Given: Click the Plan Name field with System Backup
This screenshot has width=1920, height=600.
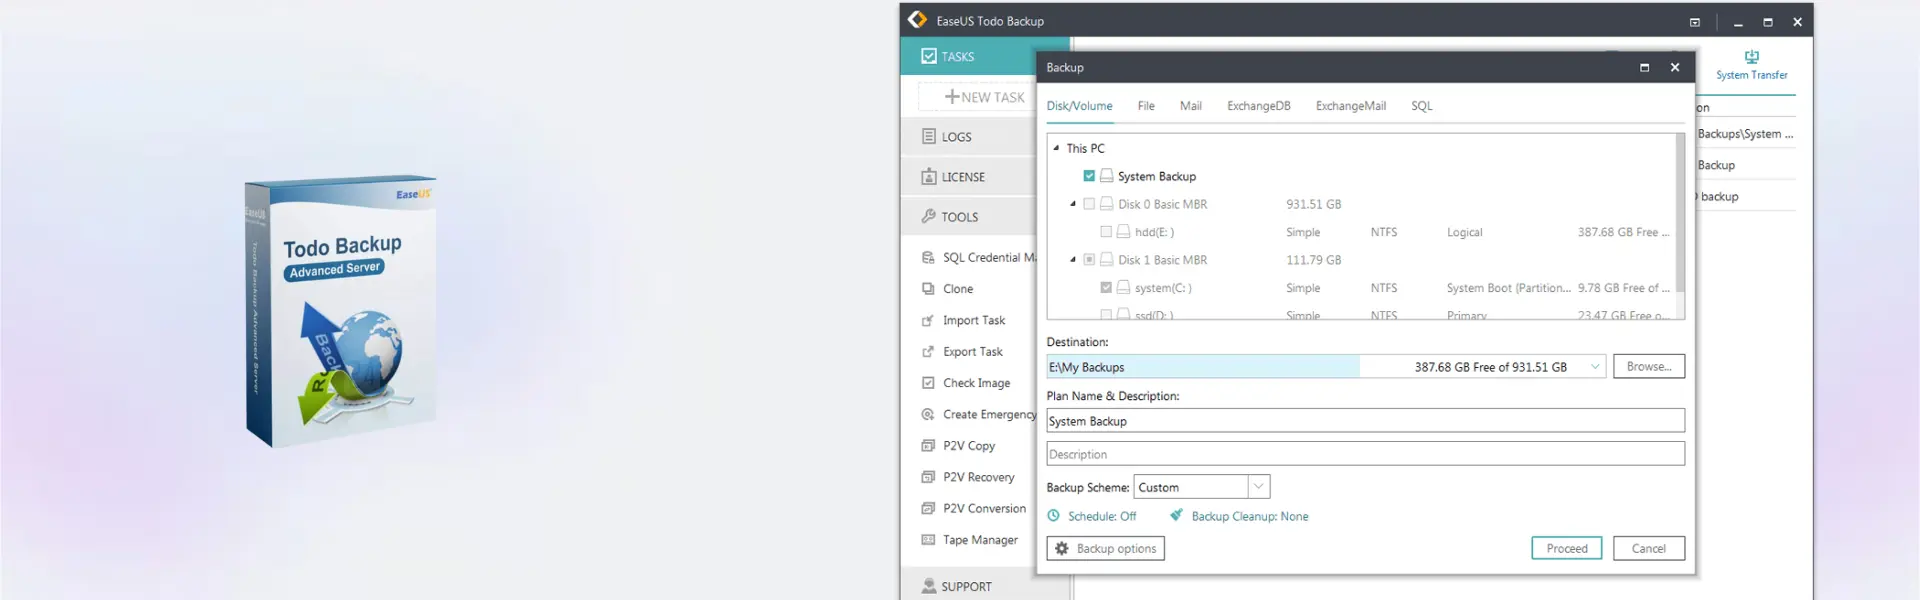Looking at the screenshot, I should (1365, 421).
